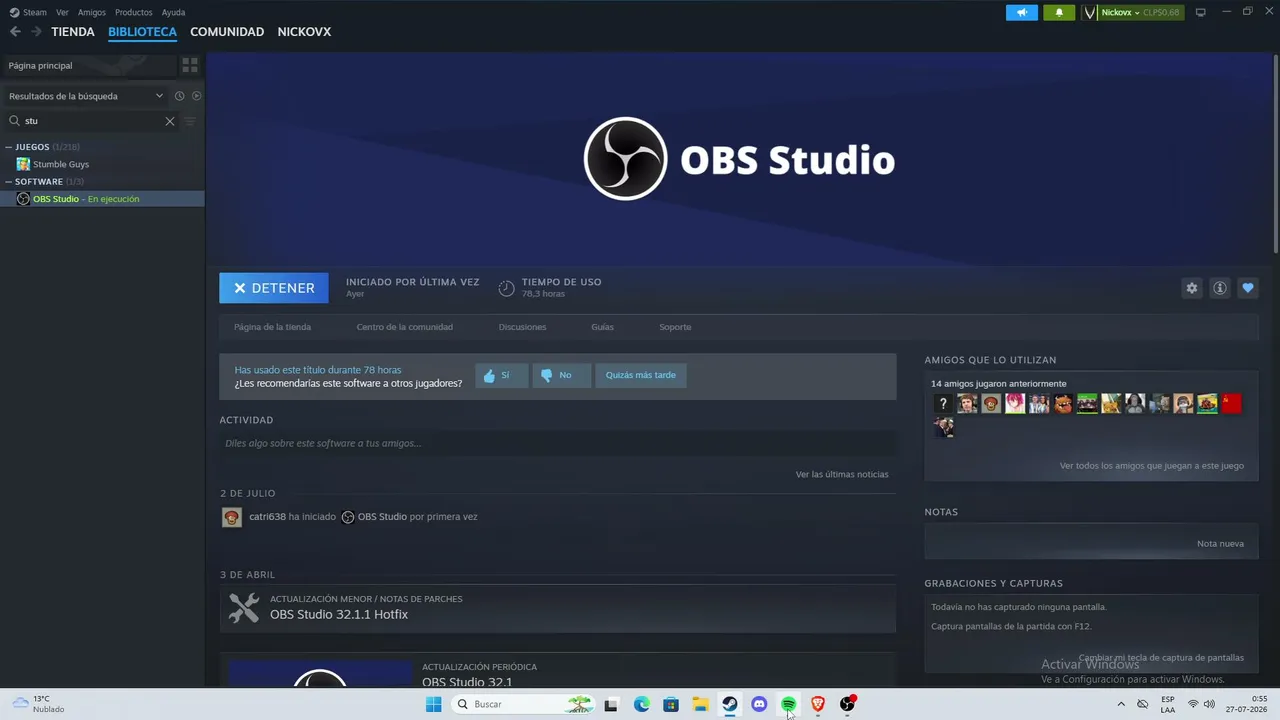This screenshot has width=1280, height=720.
Task: Toggle OBS Studio favorite heart
Action: pos(1248,288)
